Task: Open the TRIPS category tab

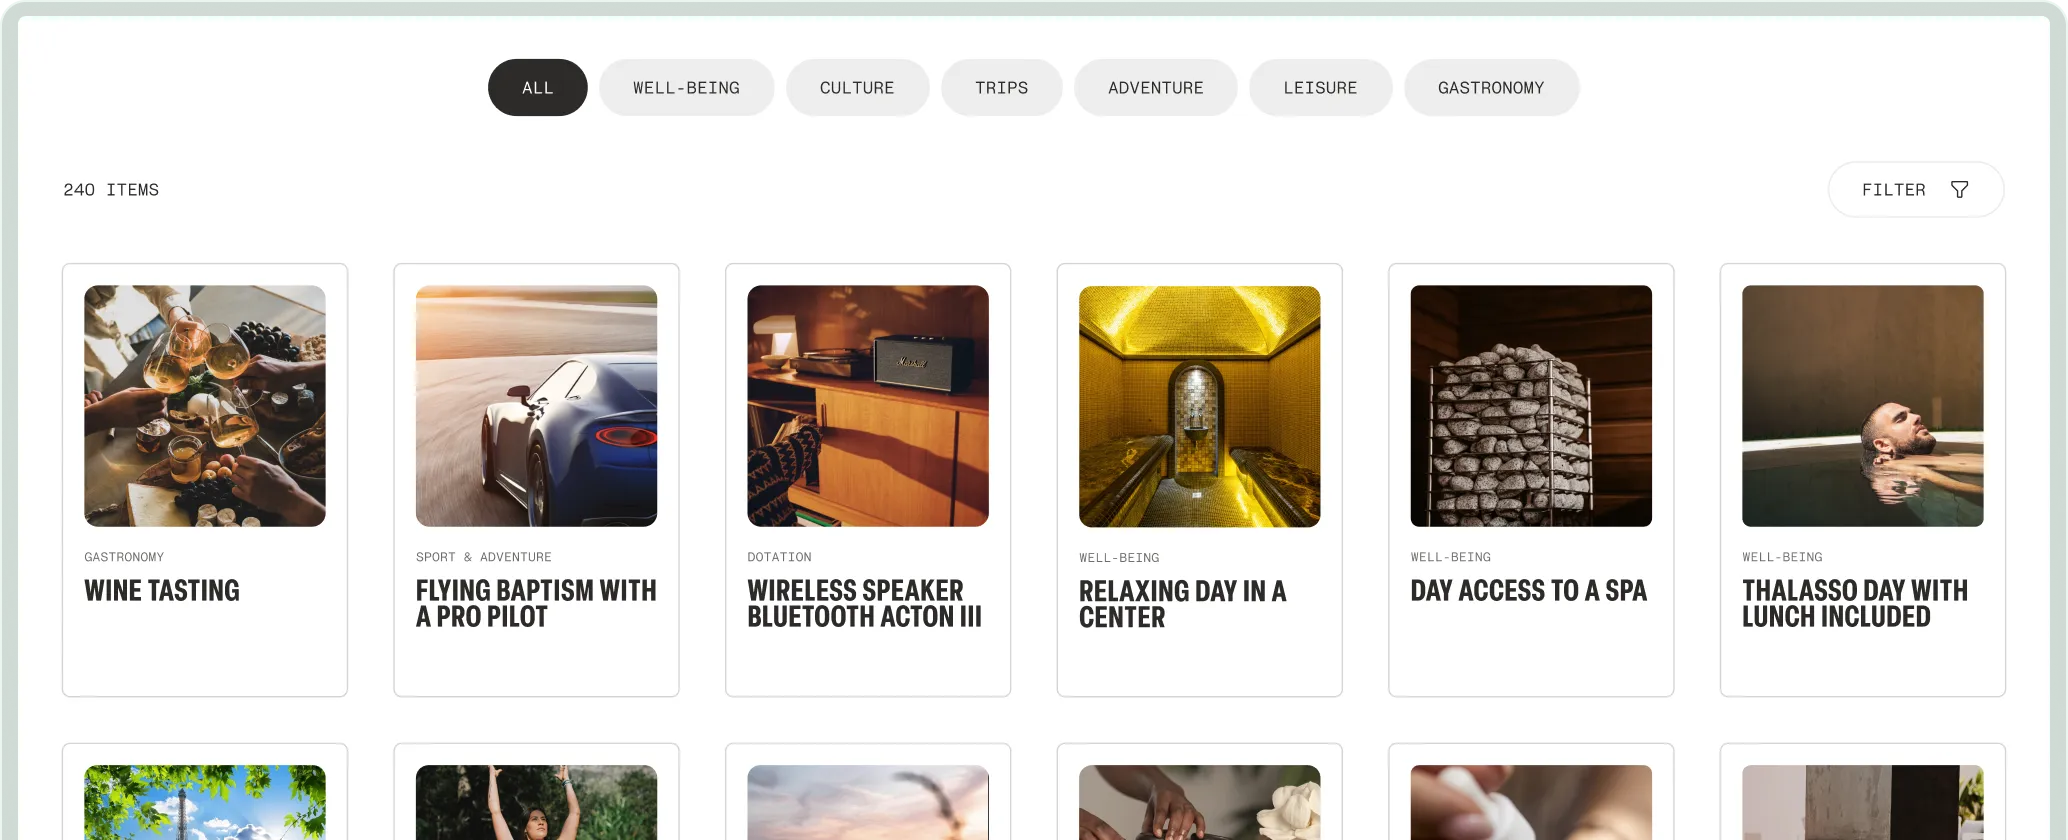Action: tap(1002, 88)
